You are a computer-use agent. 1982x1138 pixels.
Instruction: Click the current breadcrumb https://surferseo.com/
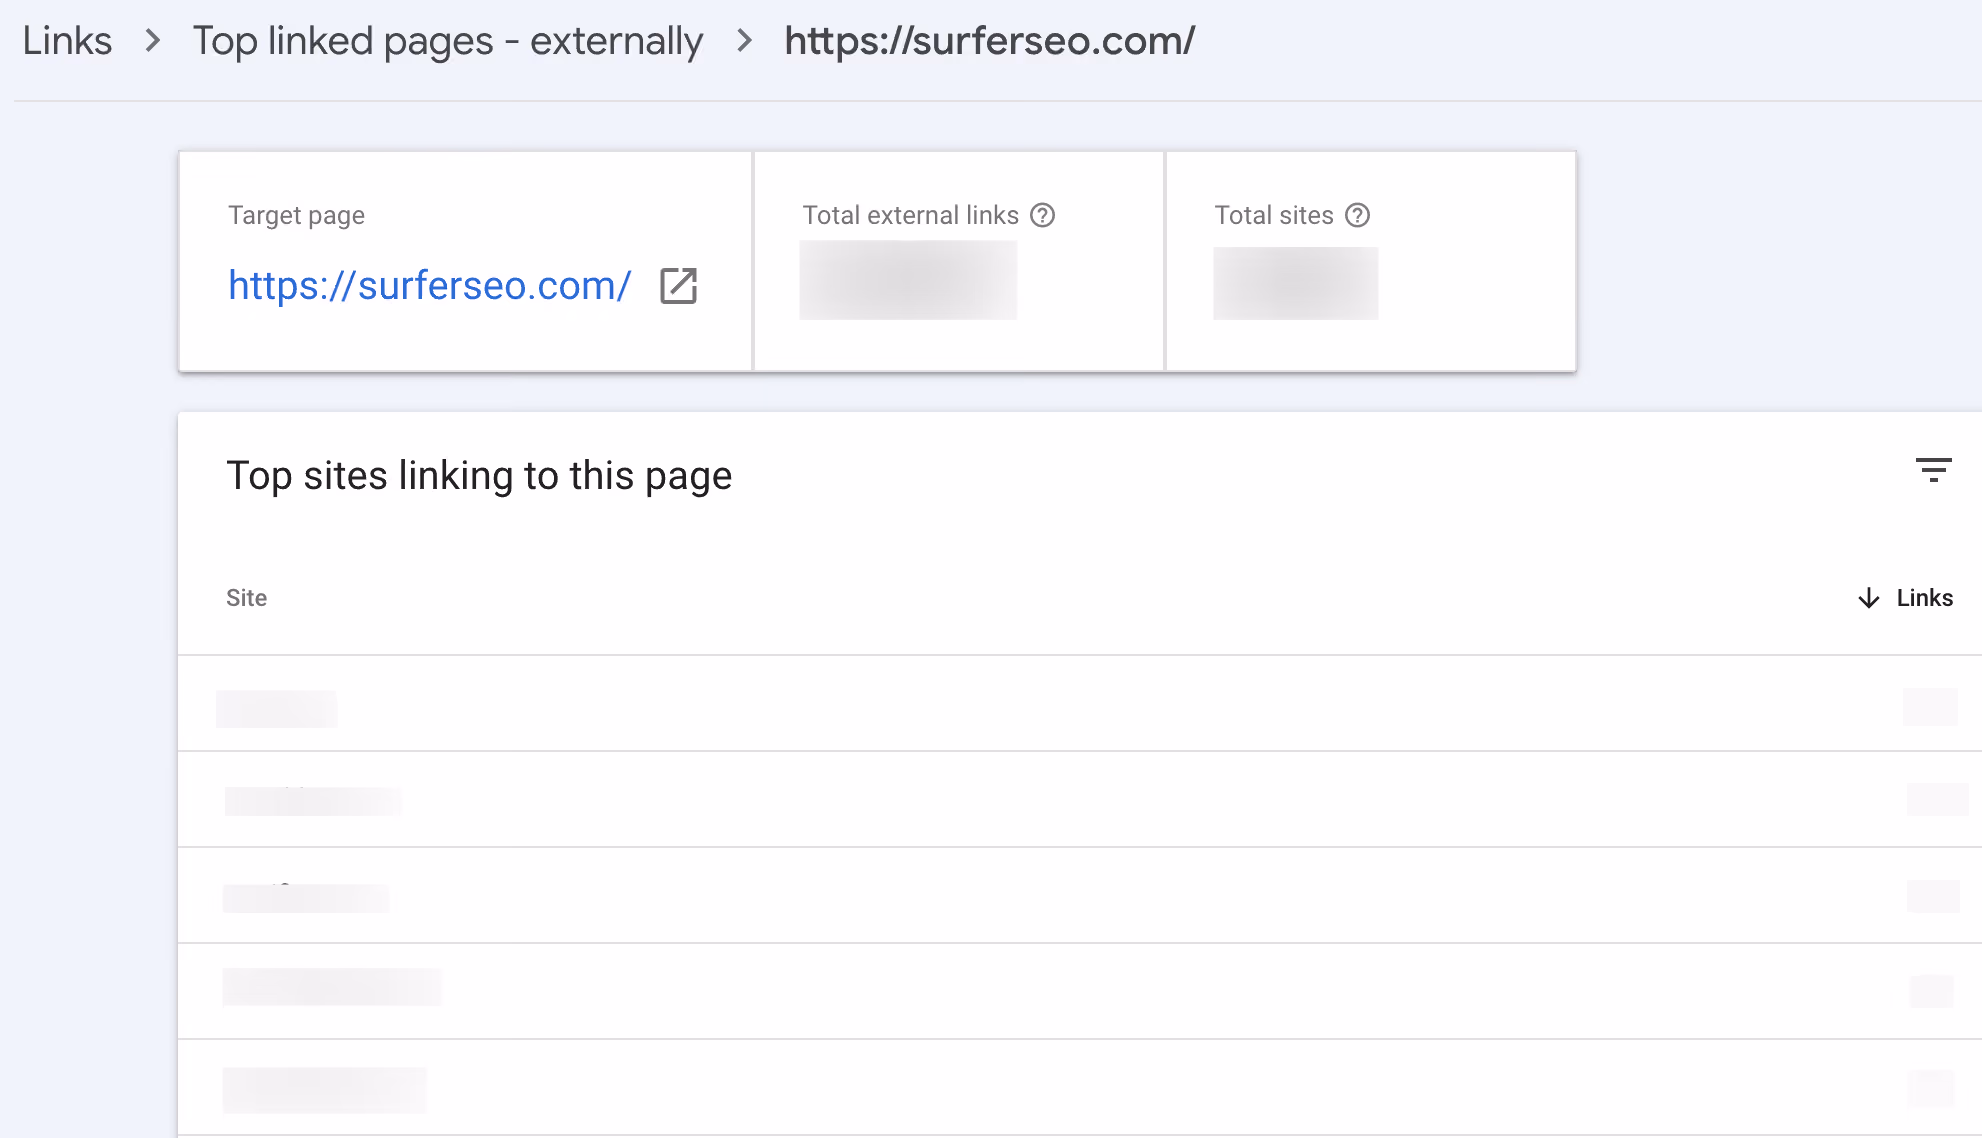click(990, 41)
